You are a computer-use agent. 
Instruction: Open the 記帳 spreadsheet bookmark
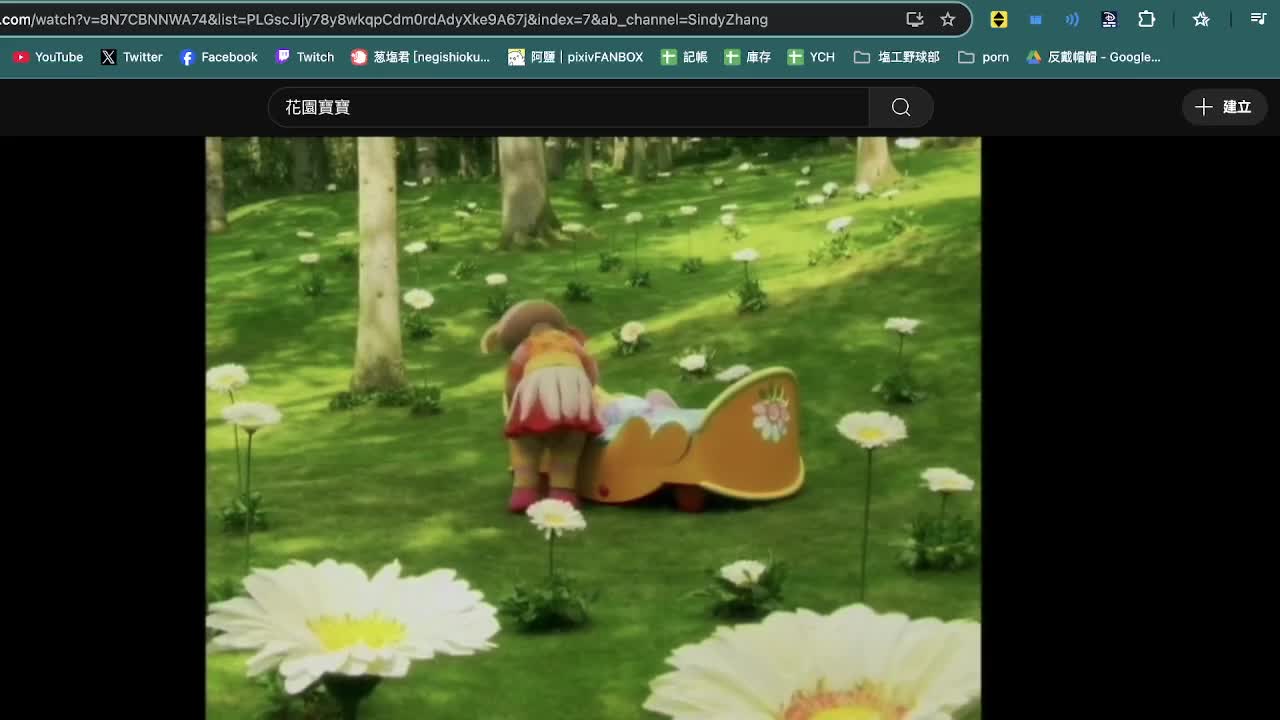[x=684, y=57]
